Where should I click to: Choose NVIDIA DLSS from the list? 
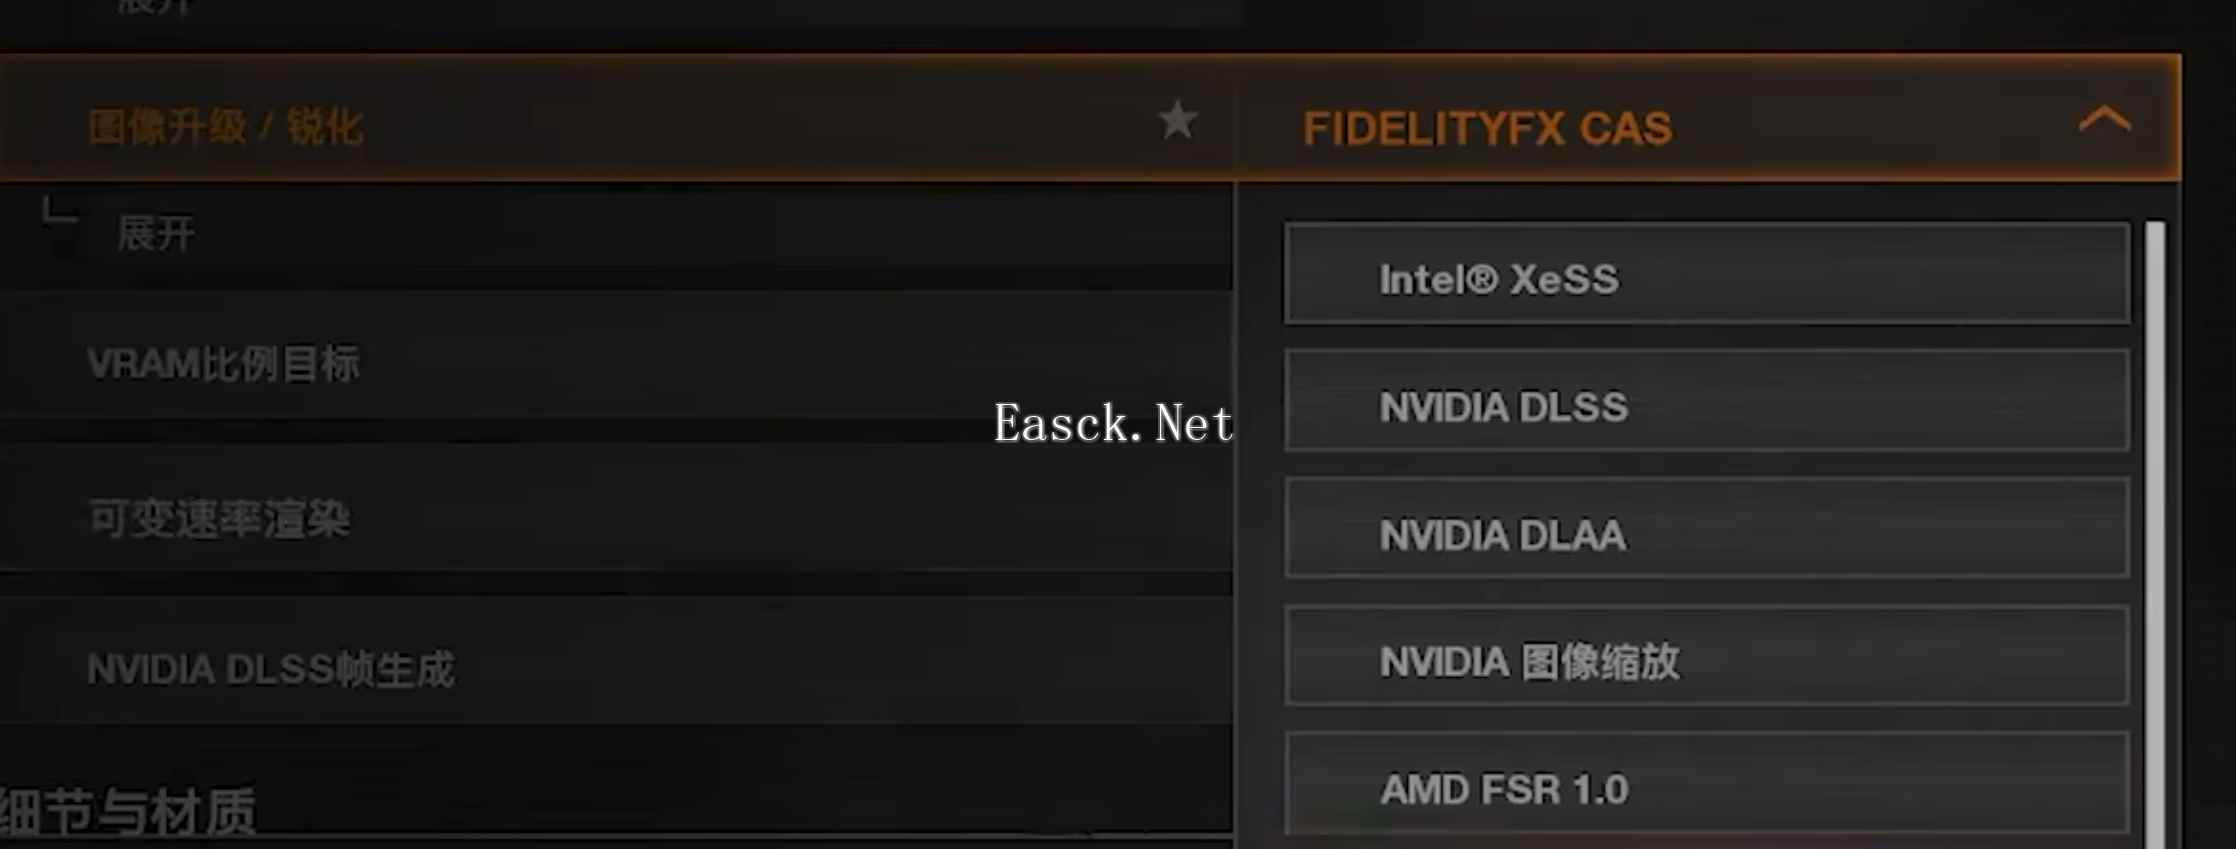(1707, 400)
